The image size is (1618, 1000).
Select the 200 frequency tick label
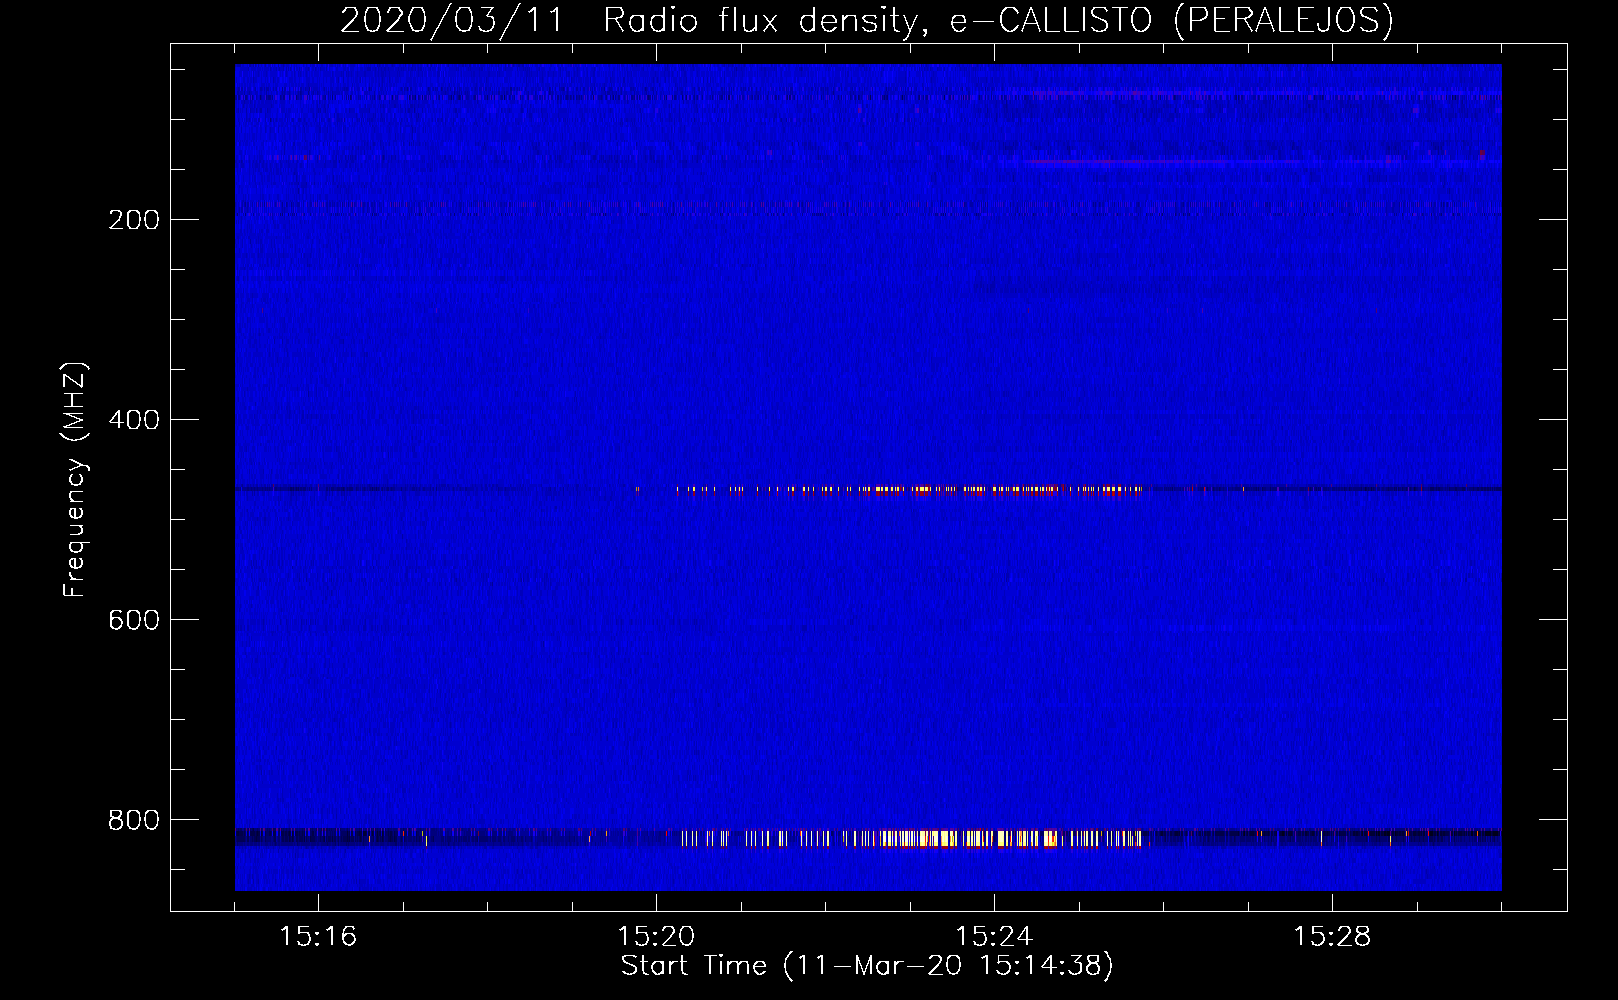(x=134, y=220)
